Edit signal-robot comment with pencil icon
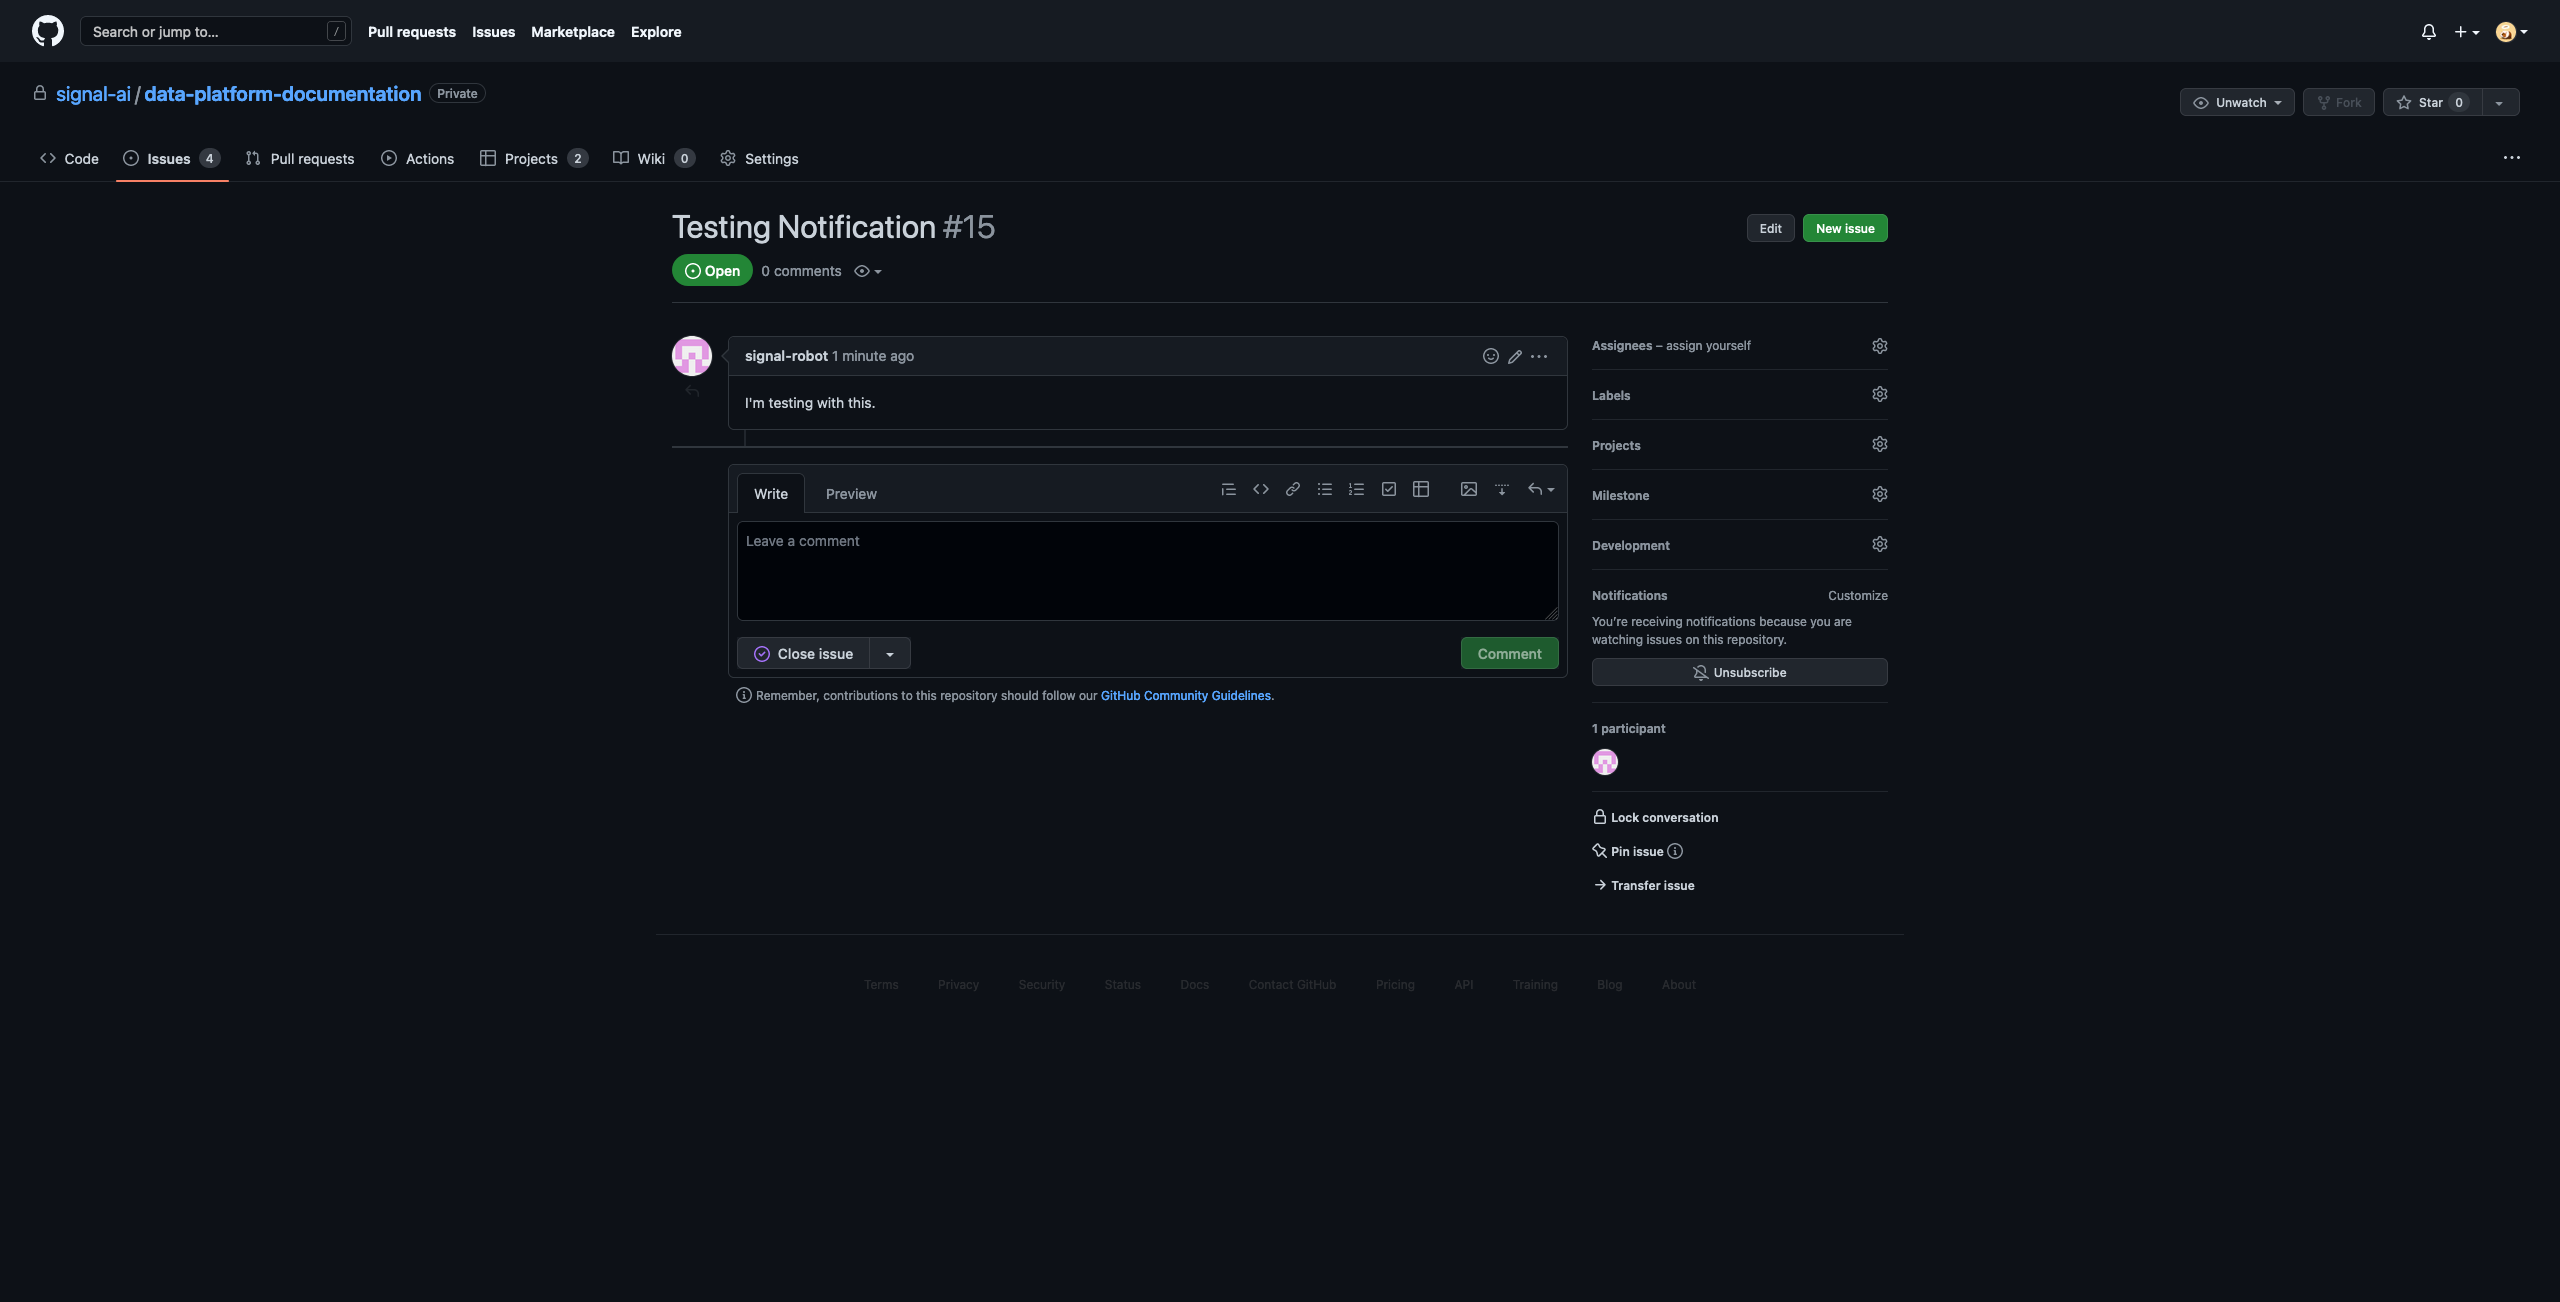The image size is (2560, 1302). [x=1515, y=356]
